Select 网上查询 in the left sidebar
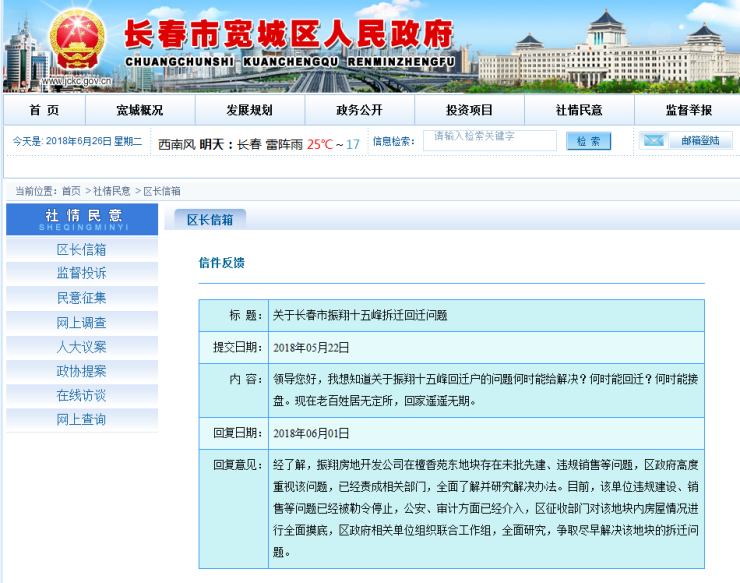 click(x=82, y=420)
